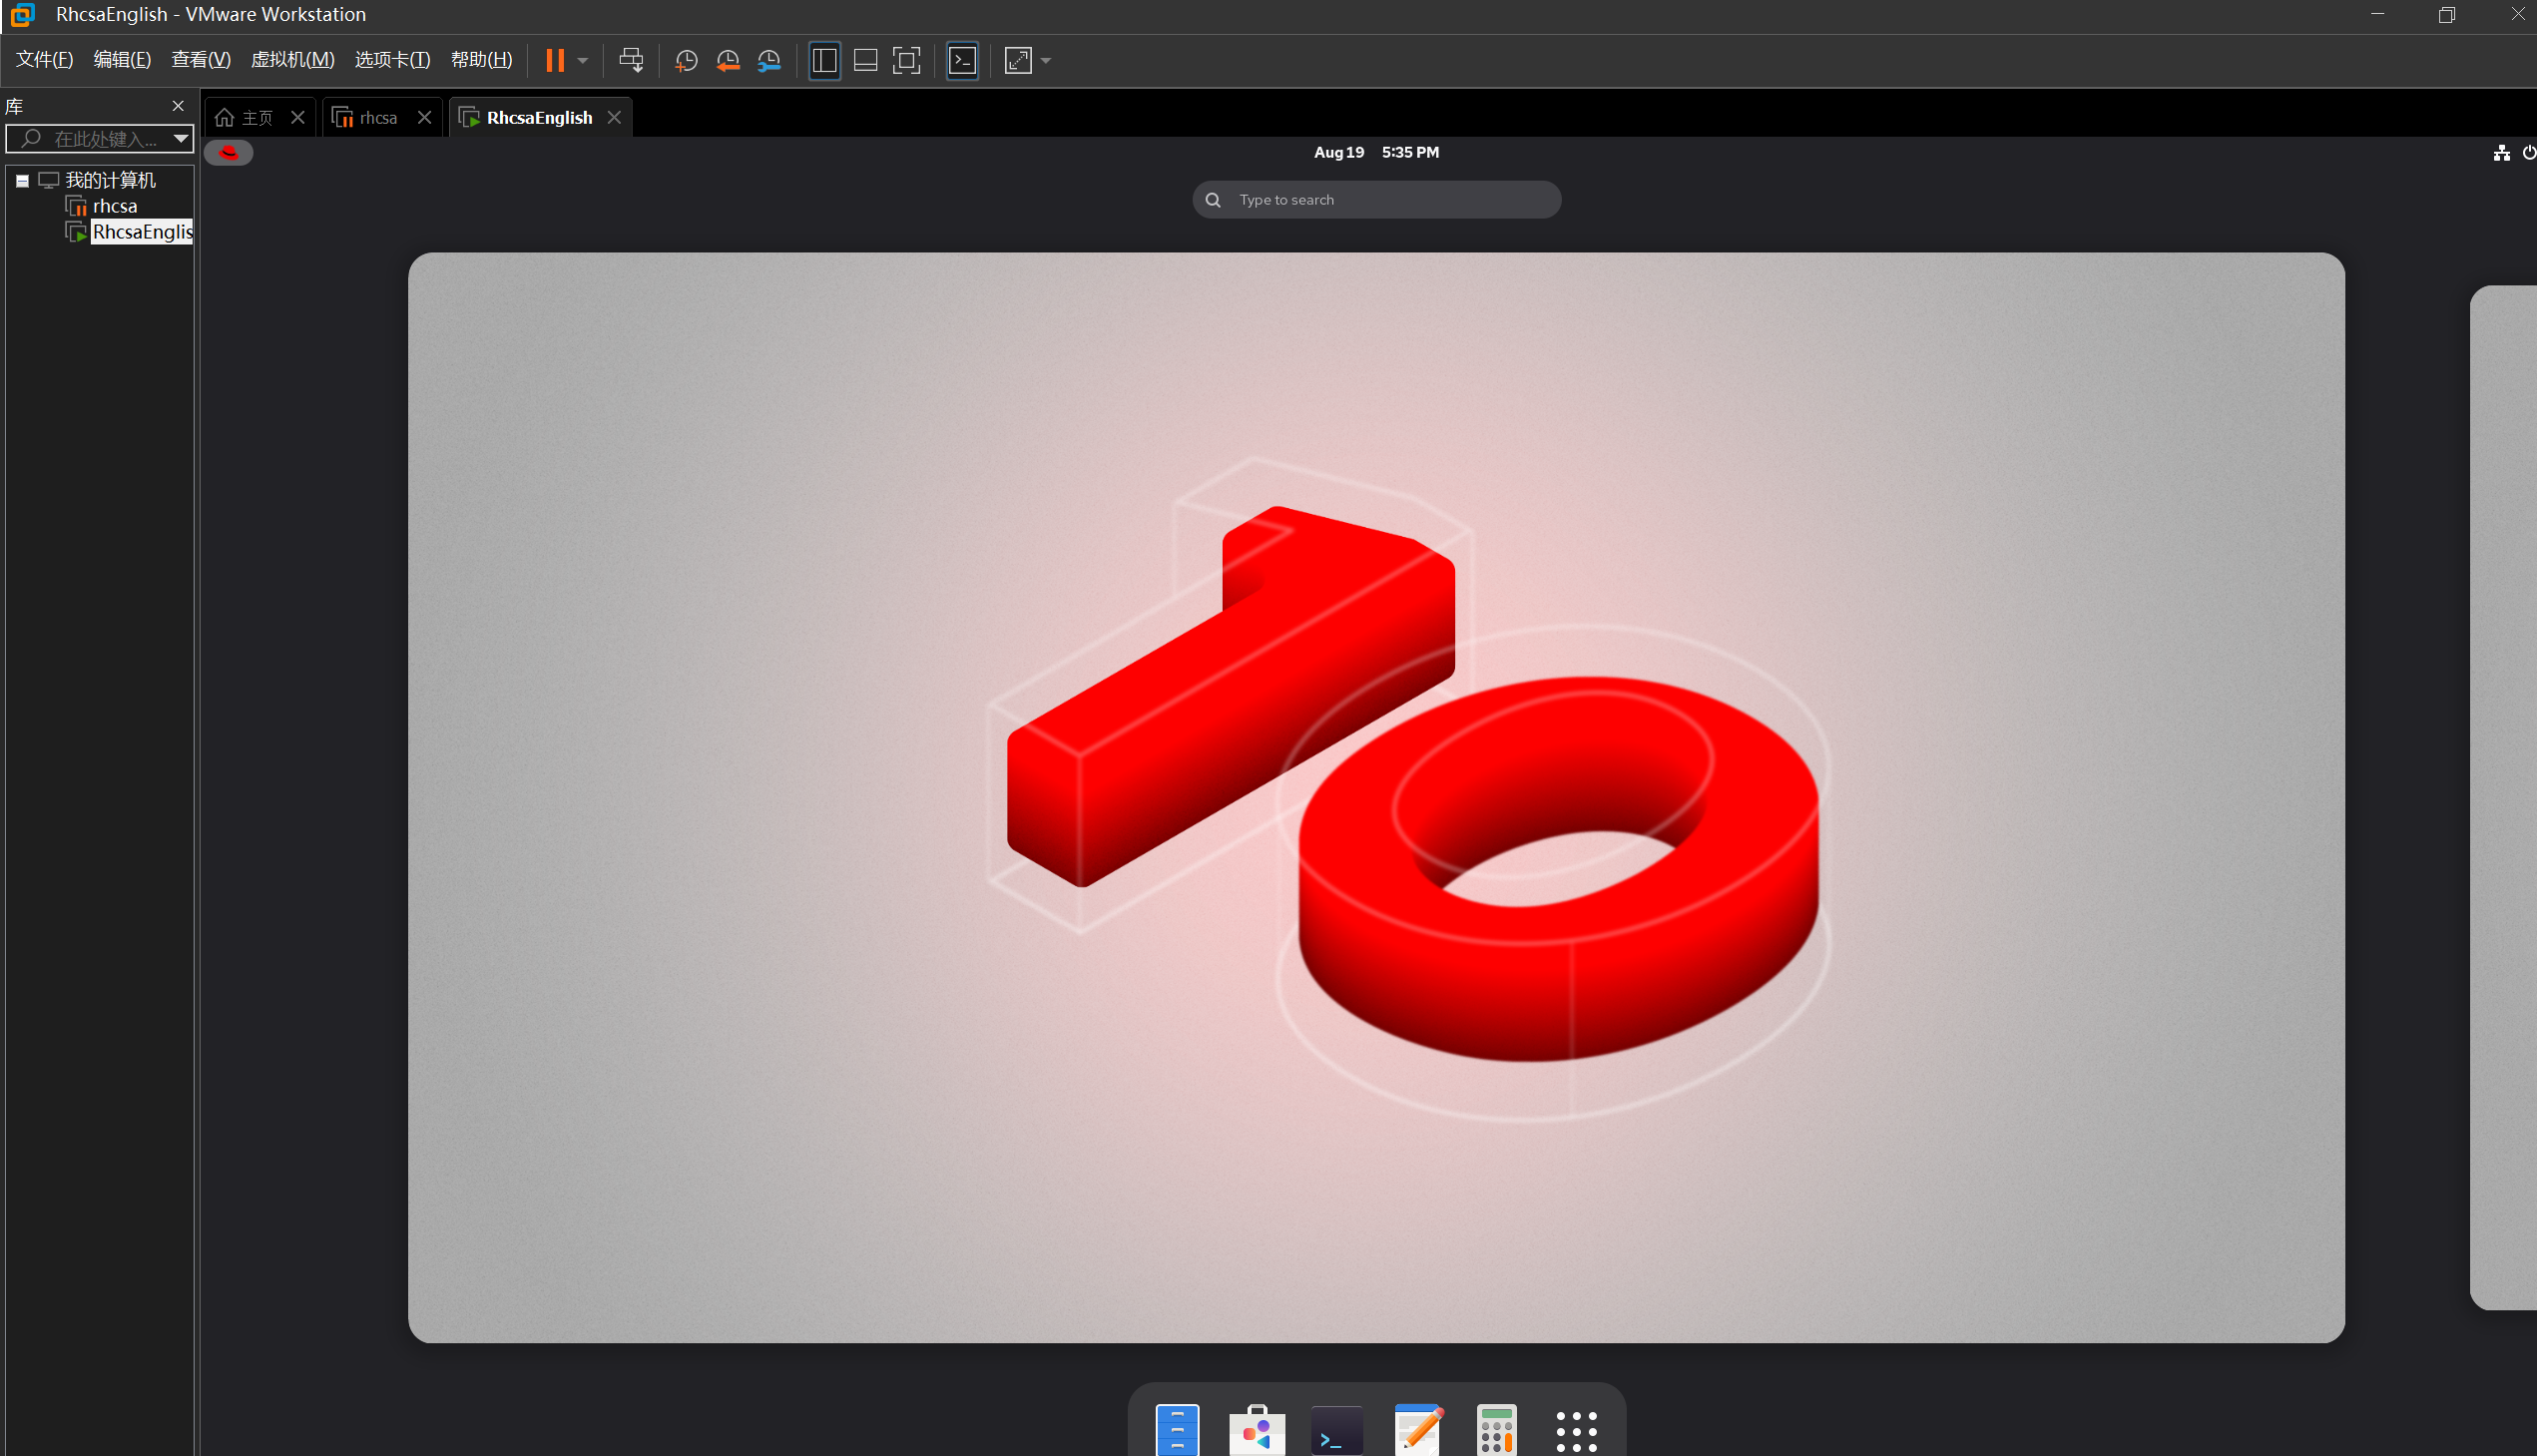The image size is (2537, 1456).
Task: Launch Calculator from the dock
Action: 1497,1431
